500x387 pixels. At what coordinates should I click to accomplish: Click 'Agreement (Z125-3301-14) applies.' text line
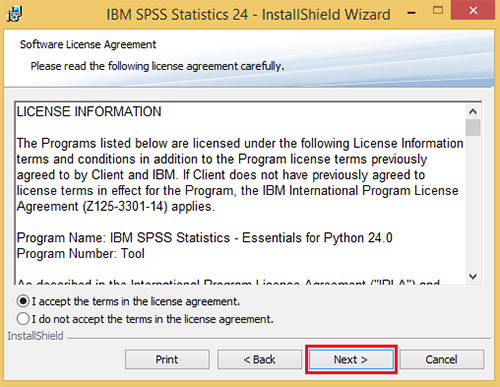point(116,207)
